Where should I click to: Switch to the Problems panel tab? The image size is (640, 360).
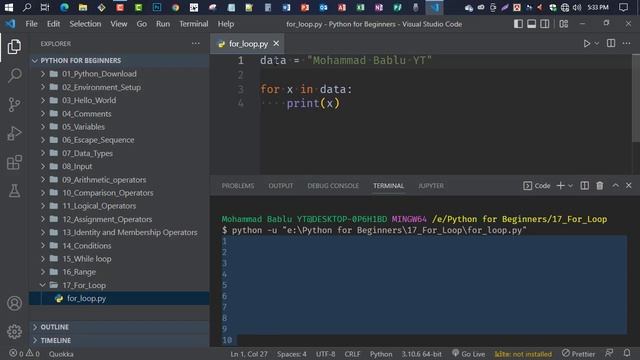coord(238,186)
